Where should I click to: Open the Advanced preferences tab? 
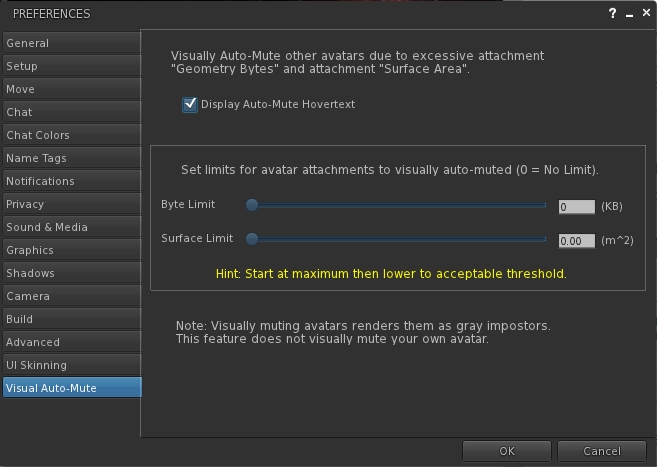pyautogui.click(x=71, y=342)
